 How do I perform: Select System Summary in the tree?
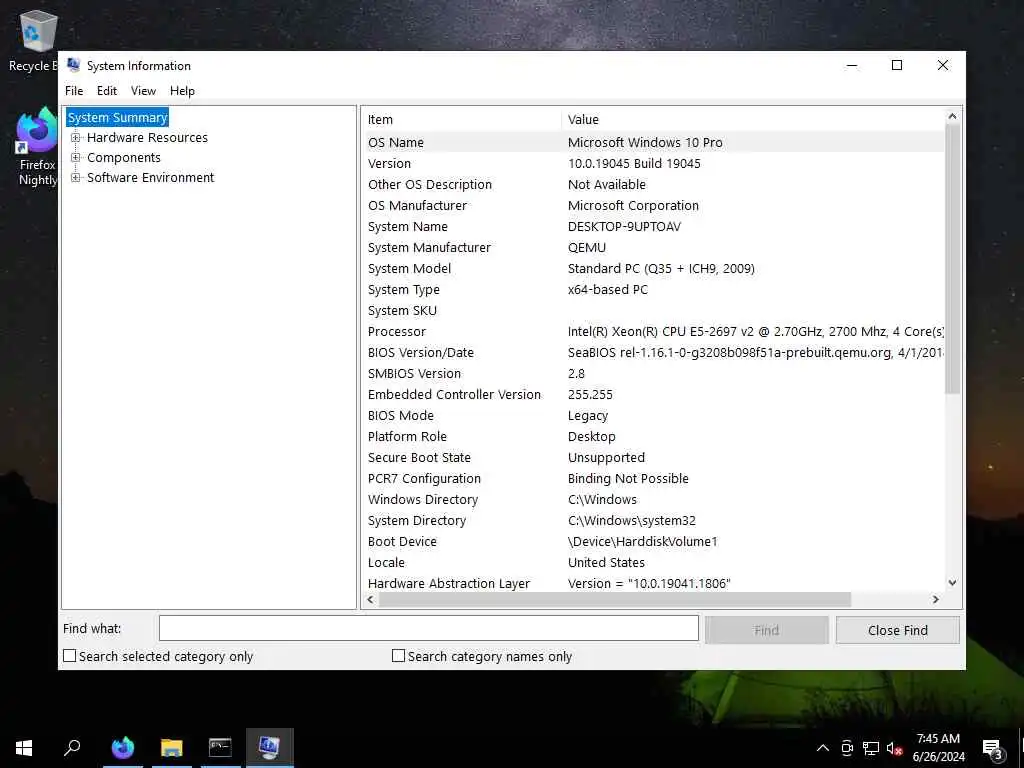118,118
